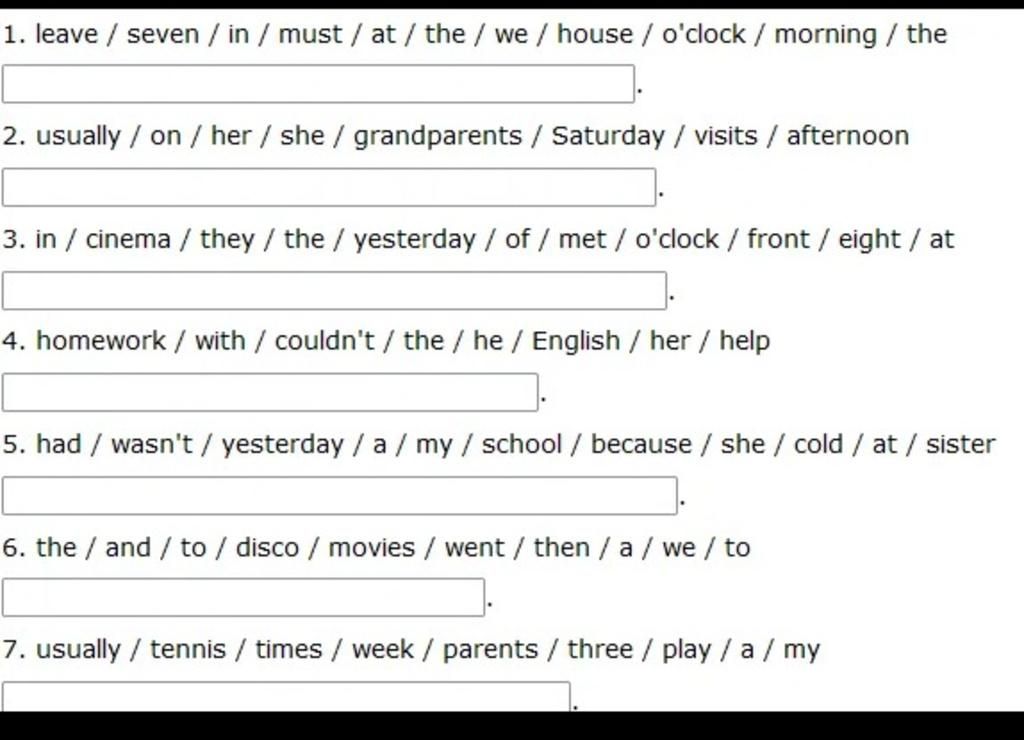Click the word 'movies' in sentence 6

coord(371,548)
